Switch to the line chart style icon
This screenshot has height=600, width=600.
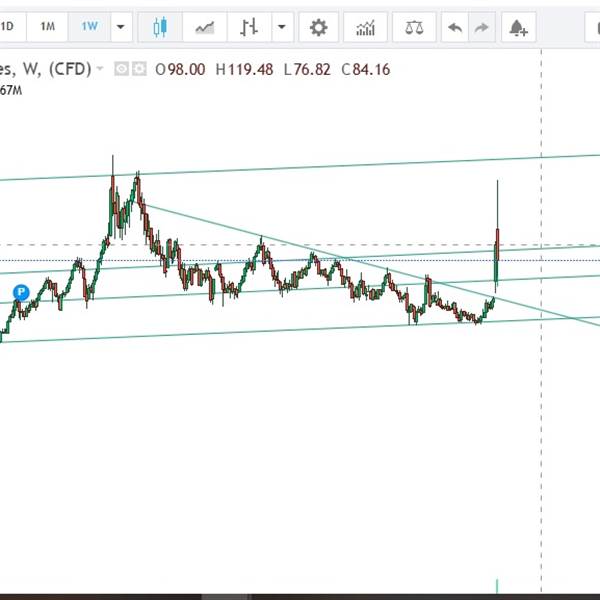pyautogui.click(x=205, y=27)
